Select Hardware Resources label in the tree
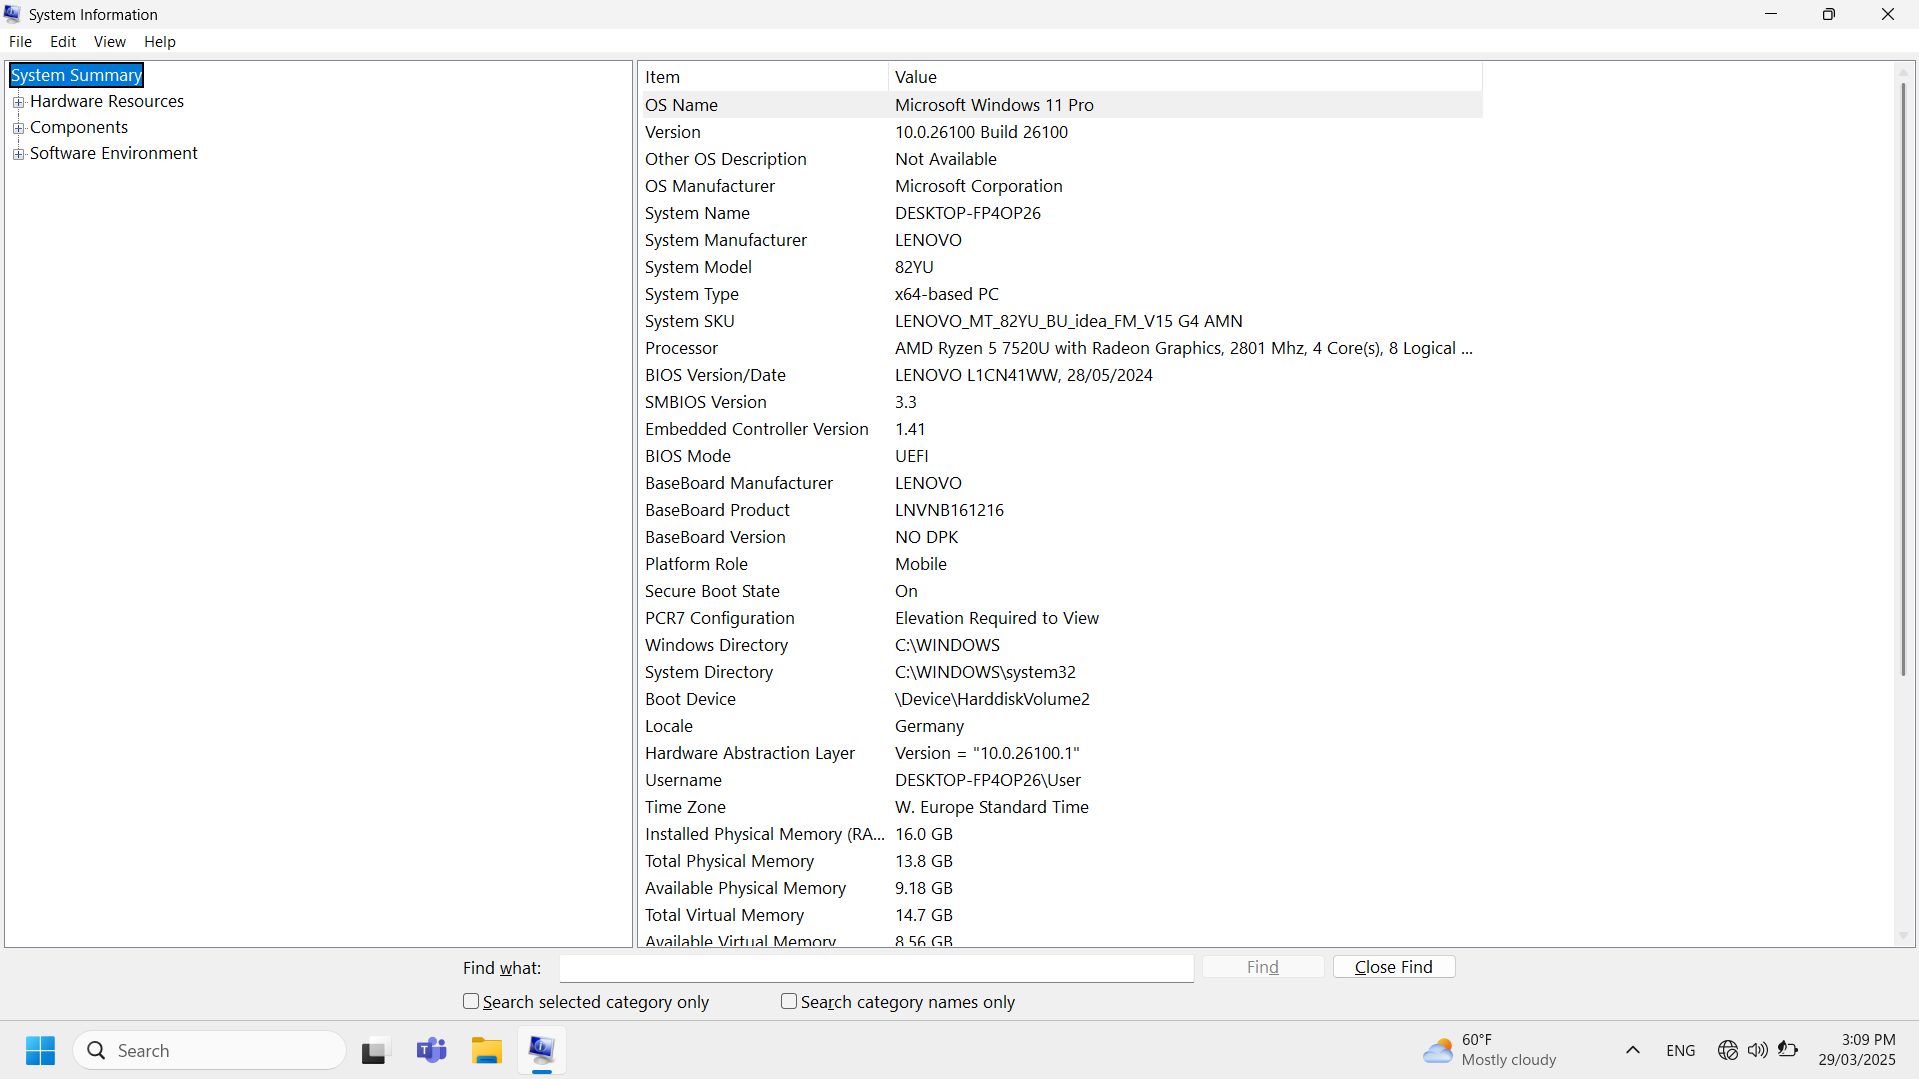The height and width of the screenshot is (1079, 1919). (x=107, y=101)
